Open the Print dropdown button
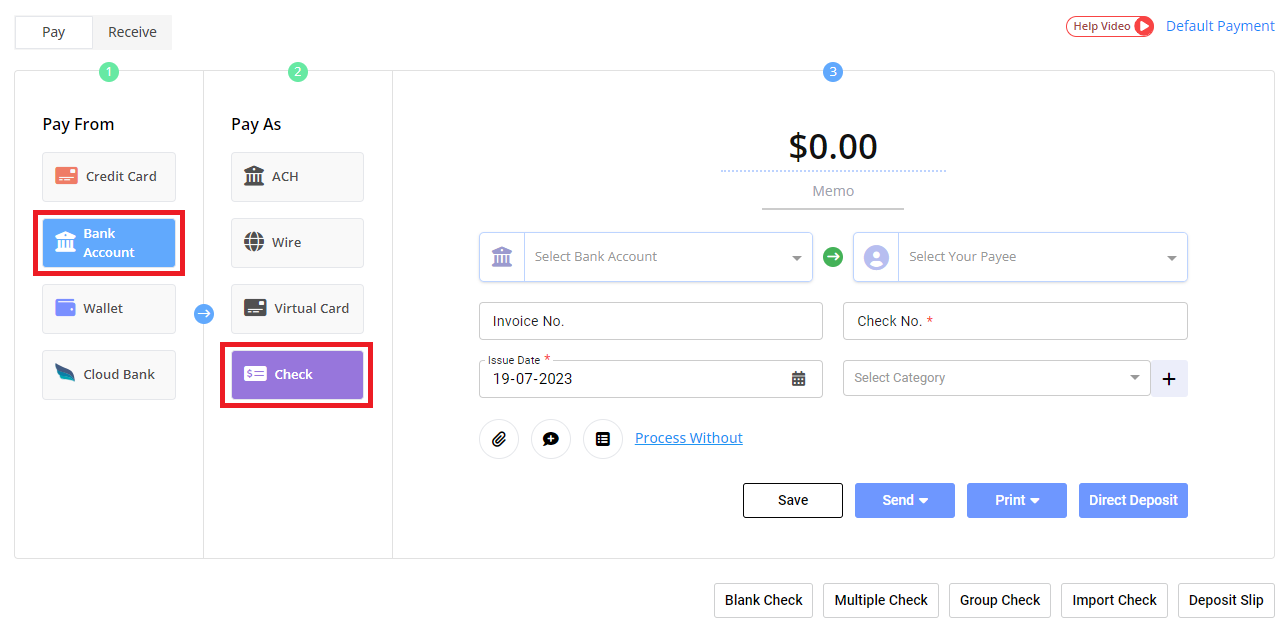The image size is (1283, 624). click(1016, 500)
